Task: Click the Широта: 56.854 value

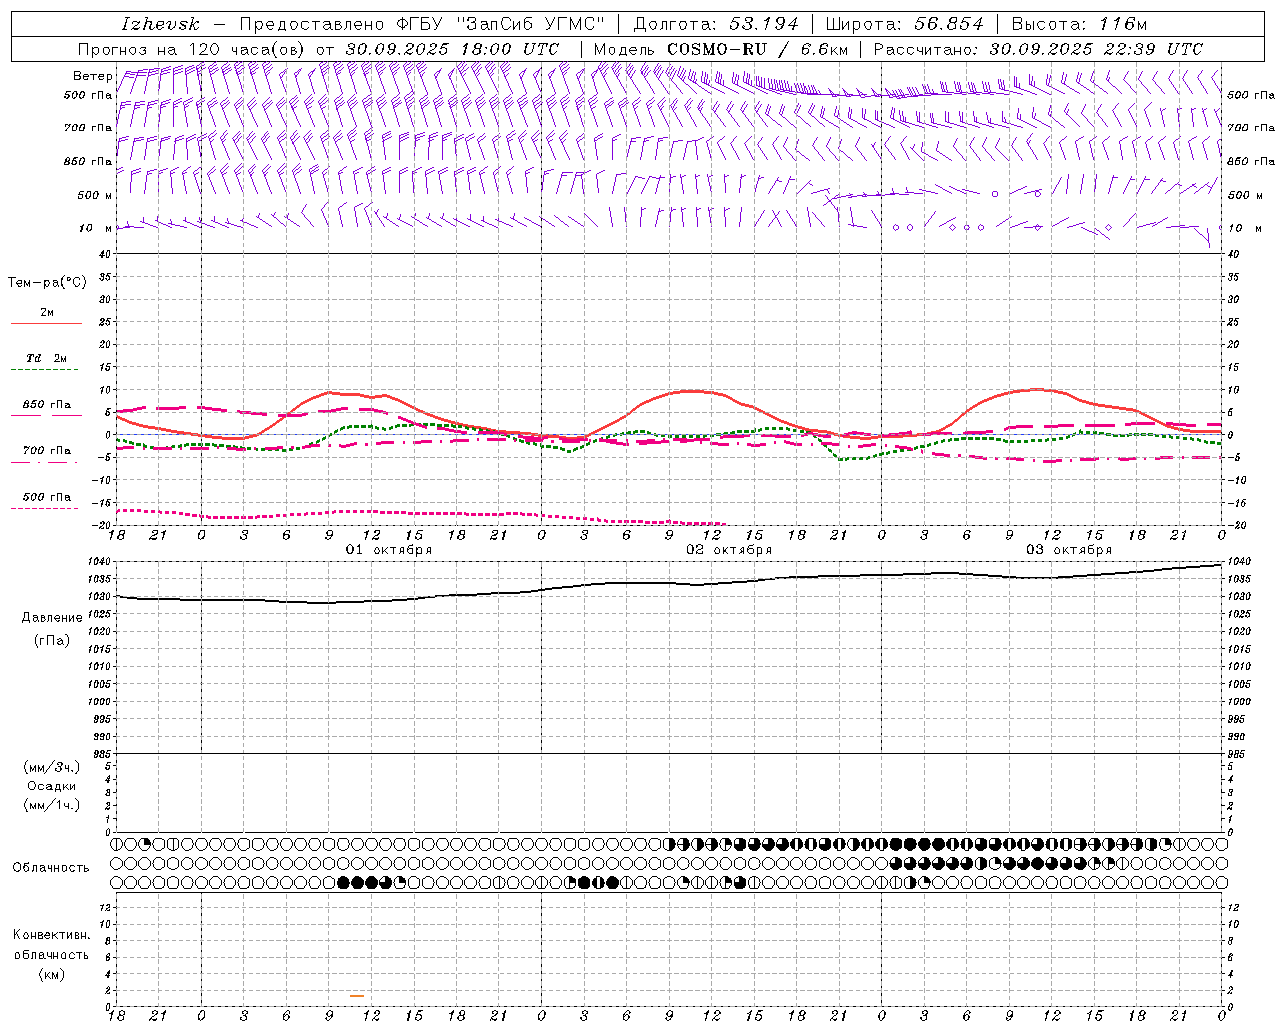Action: [x=904, y=24]
